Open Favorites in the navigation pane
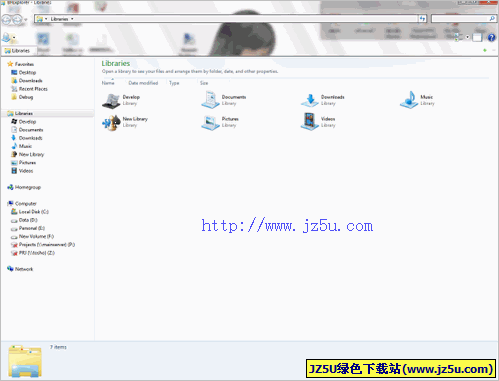Image resolution: width=499 pixels, height=381 pixels. pyautogui.click(x=24, y=64)
